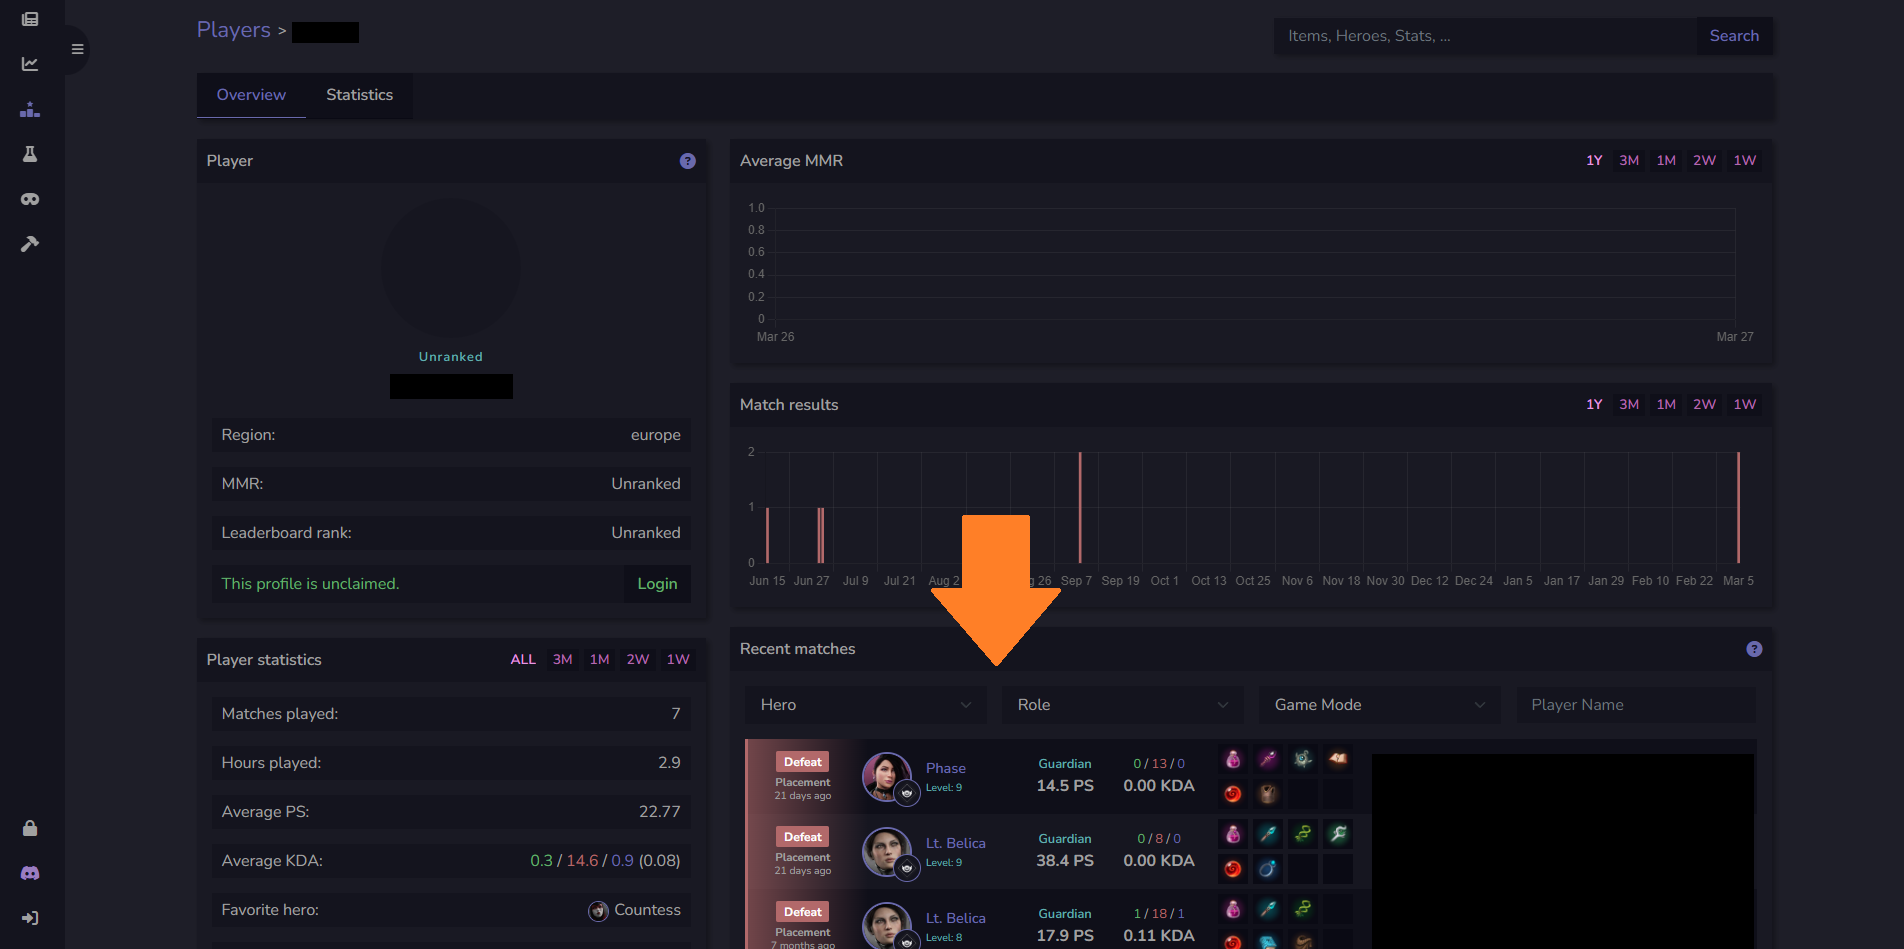The height and width of the screenshot is (949, 1904).
Task: Set Player statistics filter to 2W
Action: [x=637, y=660]
